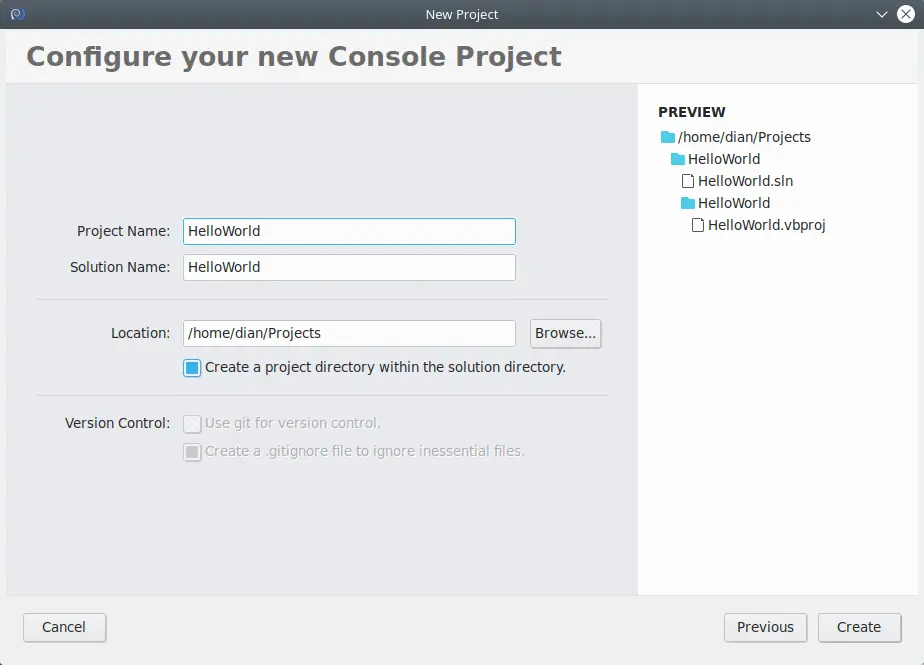Image resolution: width=924 pixels, height=665 pixels.
Task: Click inside the Solution Name field
Action: pyautogui.click(x=348, y=267)
